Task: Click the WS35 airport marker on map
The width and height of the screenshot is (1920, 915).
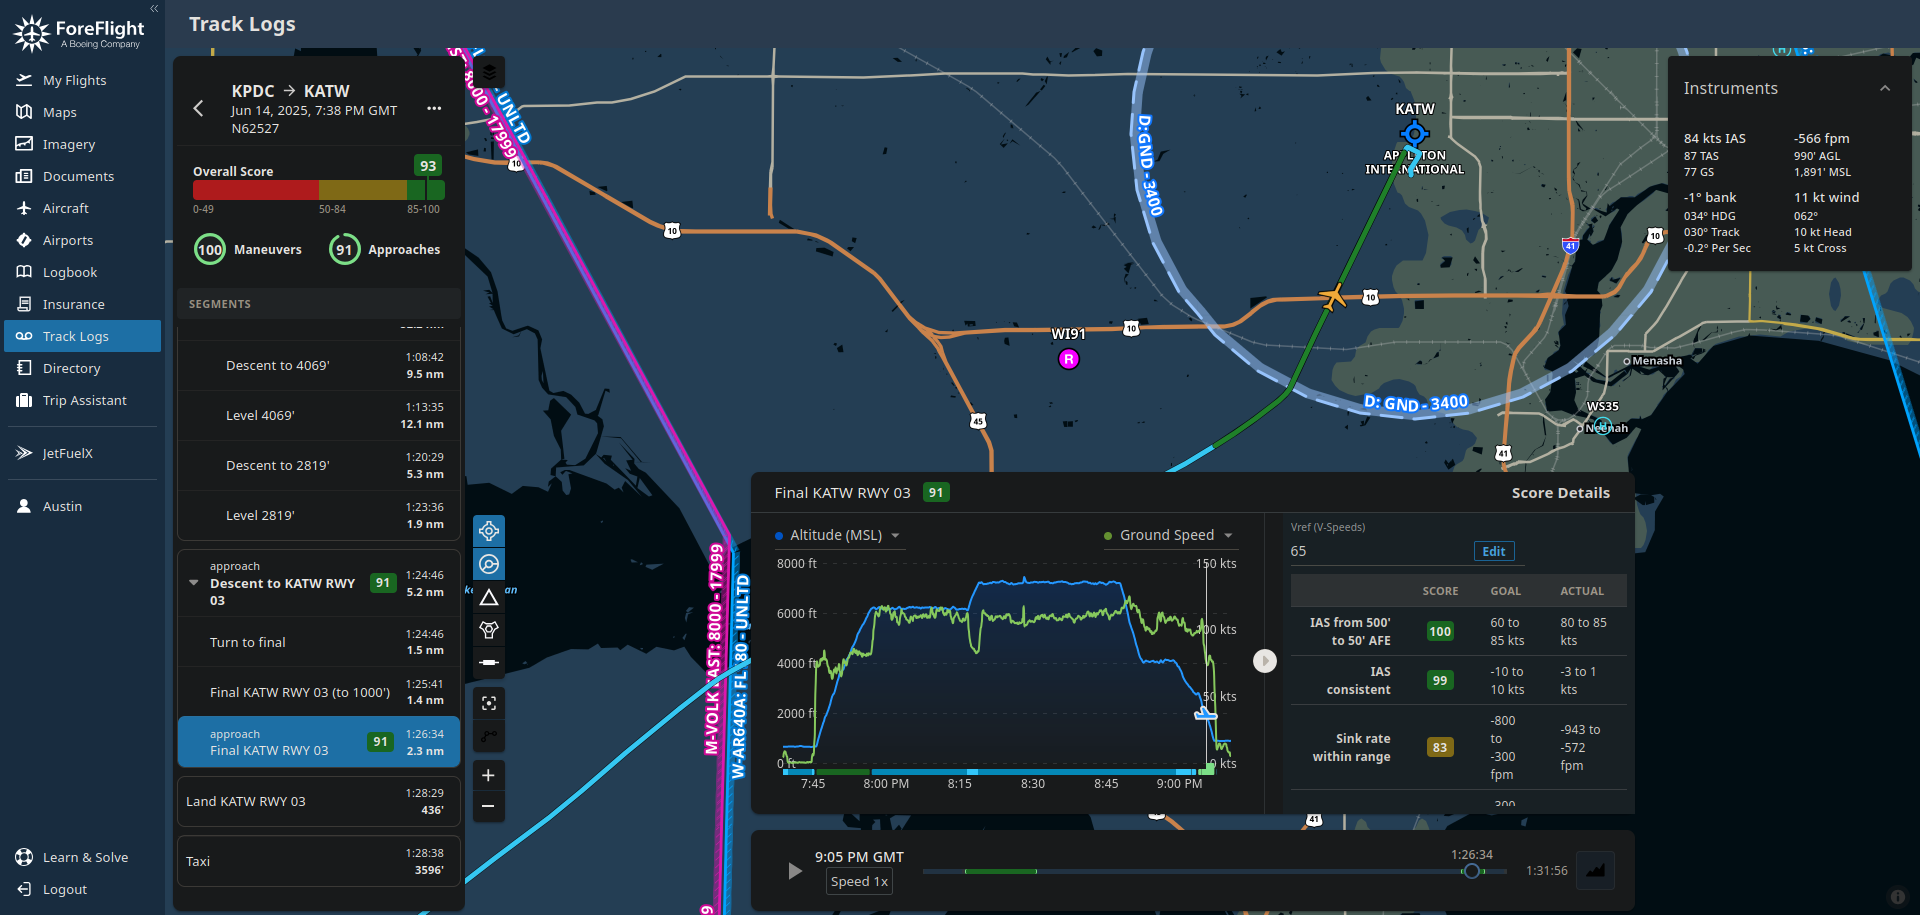Action: pos(1603,426)
